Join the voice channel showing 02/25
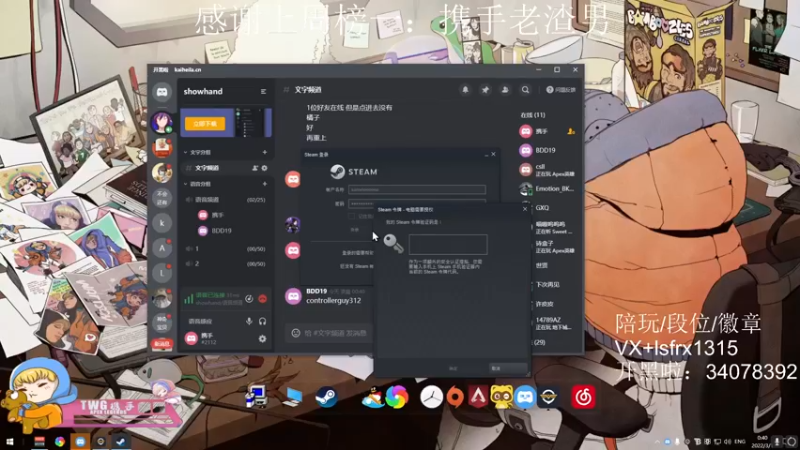The image size is (800, 450). 226,199
